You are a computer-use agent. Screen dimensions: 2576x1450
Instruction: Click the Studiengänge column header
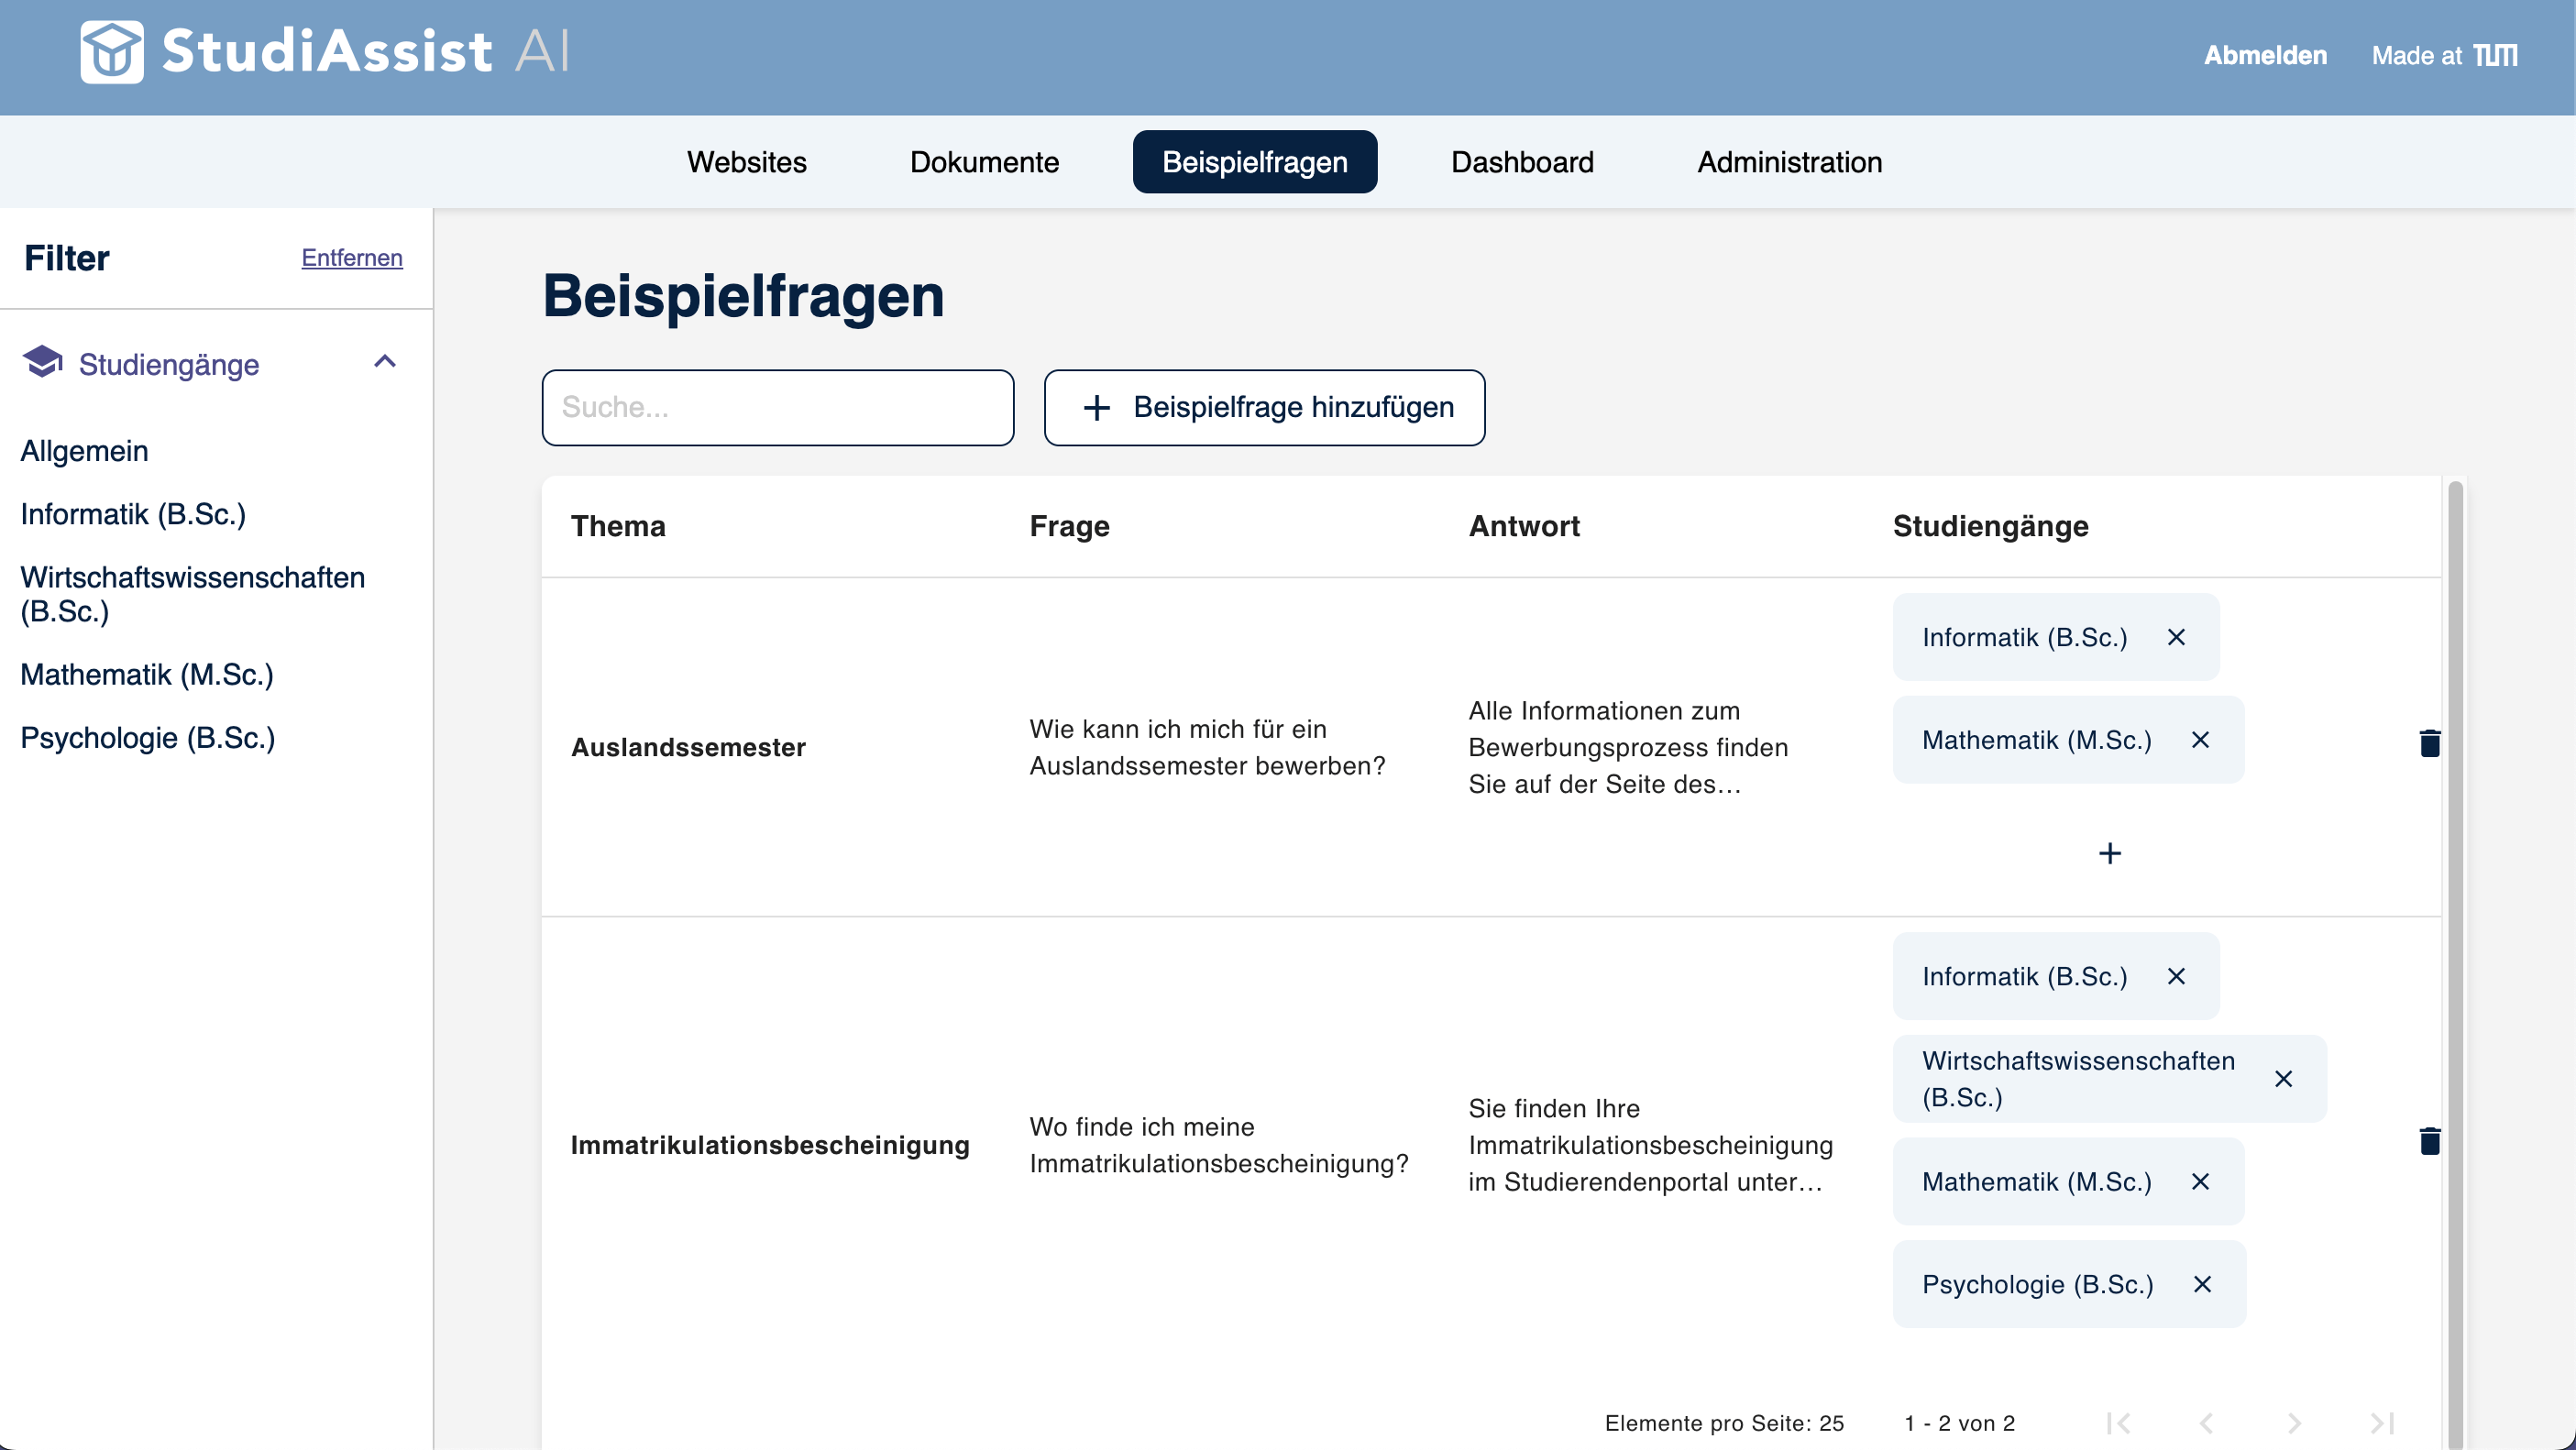coord(1990,526)
